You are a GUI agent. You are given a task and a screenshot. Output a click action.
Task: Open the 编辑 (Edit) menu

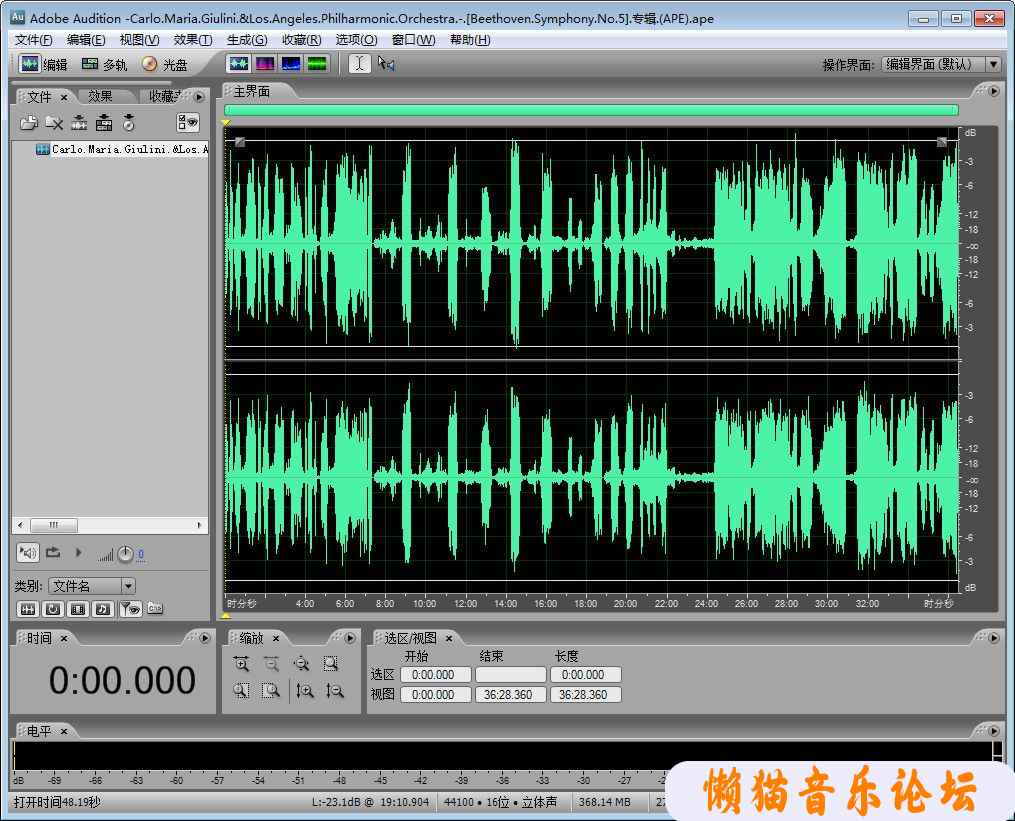pyautogui.click(x=86, y=40)
